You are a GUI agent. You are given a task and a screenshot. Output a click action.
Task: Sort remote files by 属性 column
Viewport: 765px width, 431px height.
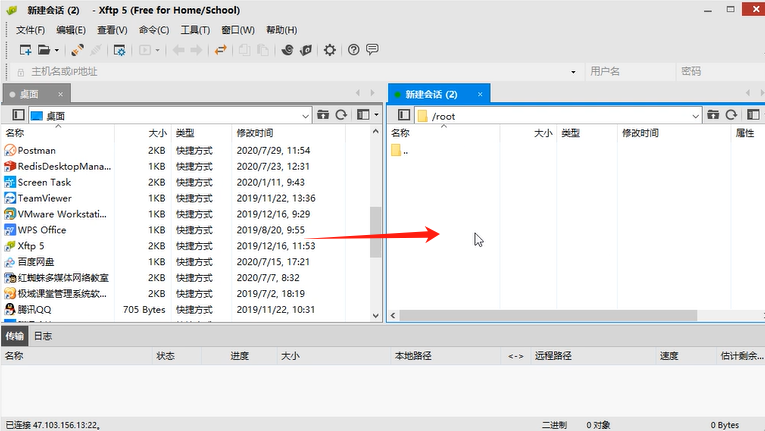pos(748,133)
